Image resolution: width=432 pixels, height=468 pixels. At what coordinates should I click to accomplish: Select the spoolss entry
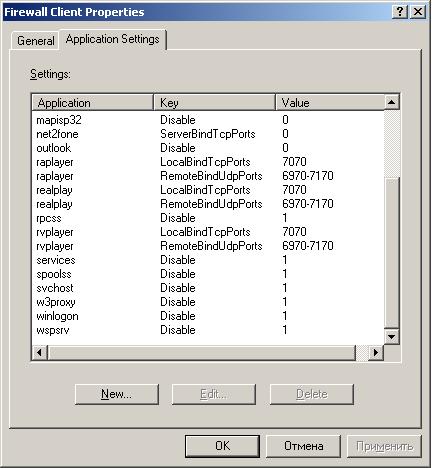[208, 274]
